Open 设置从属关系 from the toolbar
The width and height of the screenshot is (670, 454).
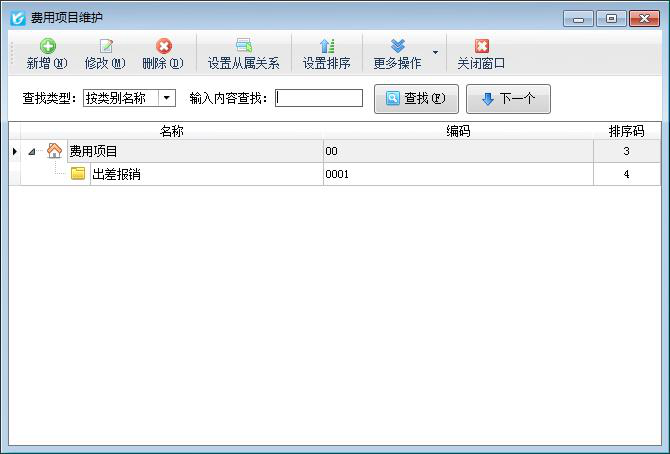(x=243, y=54)
